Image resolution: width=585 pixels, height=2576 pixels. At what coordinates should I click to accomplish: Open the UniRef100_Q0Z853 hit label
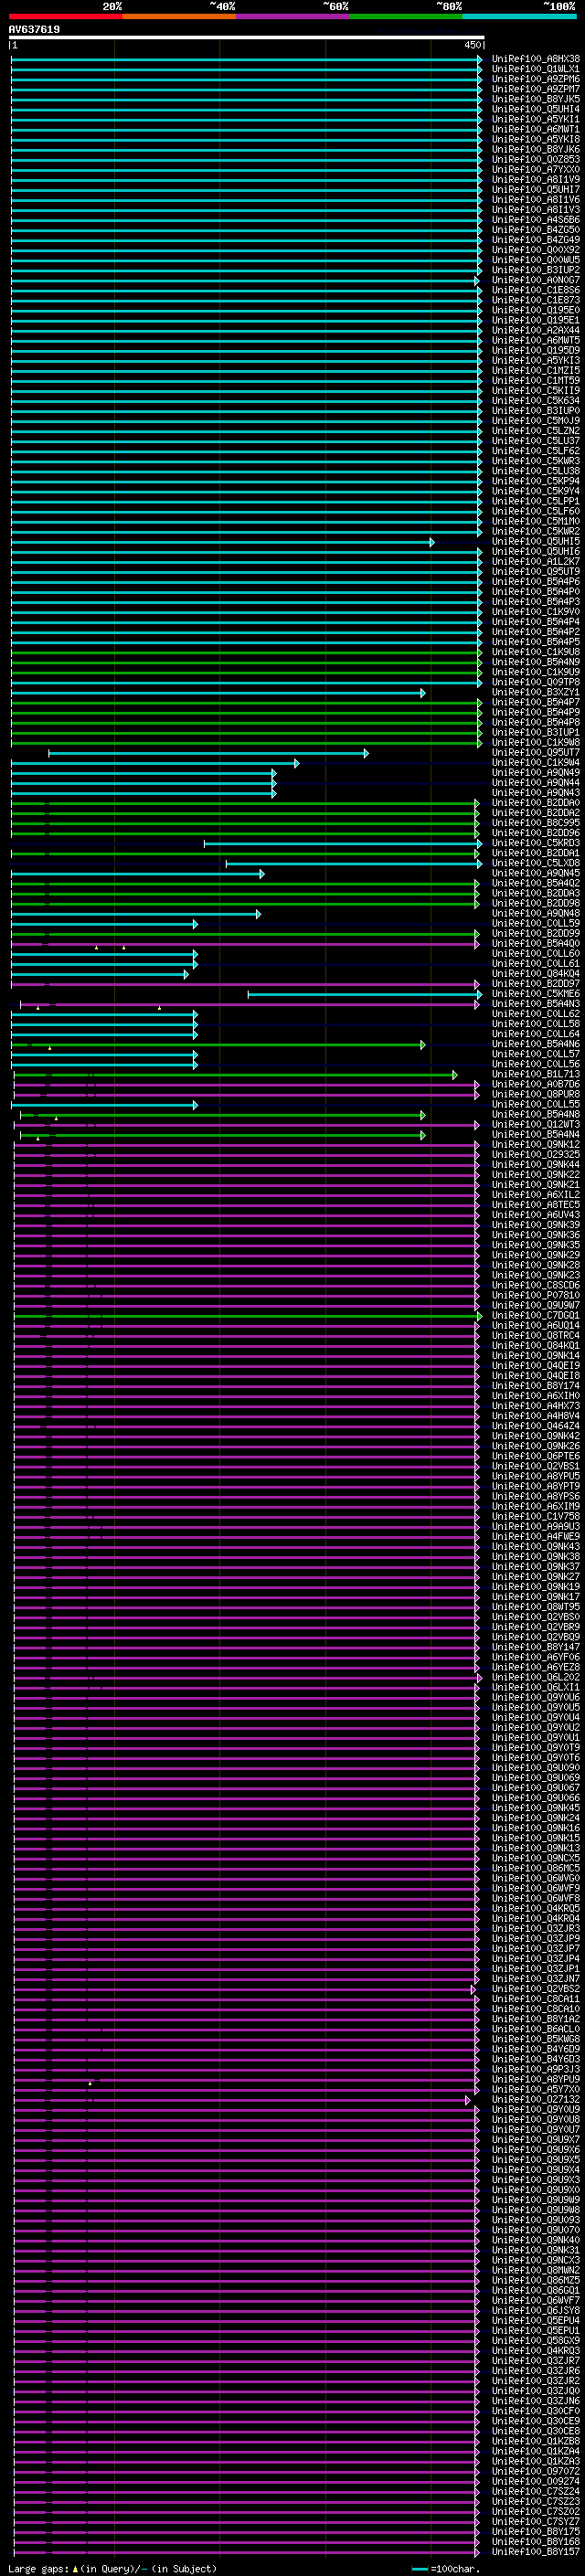tap(535, 160)
